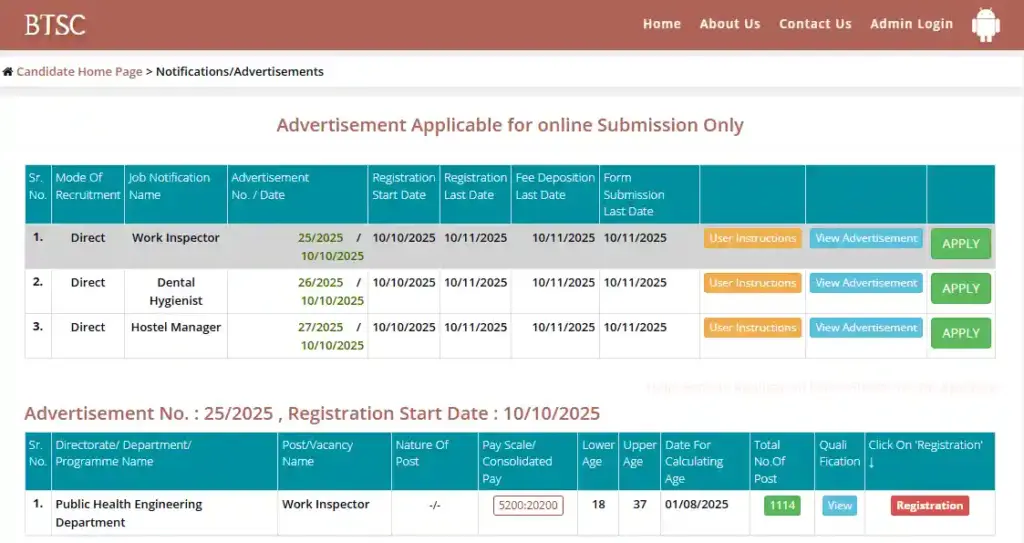Image resolution: width=1024 pixels, height=543 pixels.
Task: View Advertisement for Dental Hygienist
Action: [866, 284]
